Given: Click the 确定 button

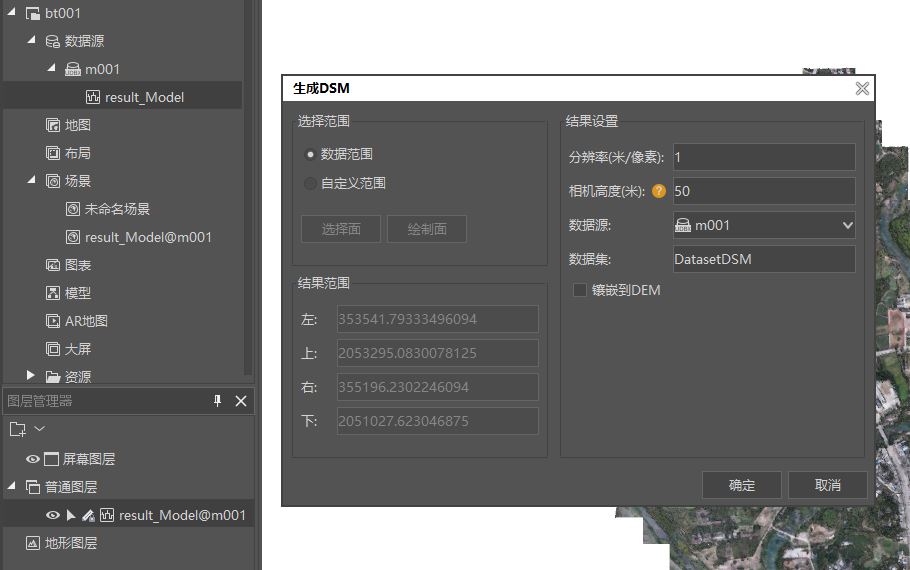Looking at the screenshot, I should tap(742, 485).
